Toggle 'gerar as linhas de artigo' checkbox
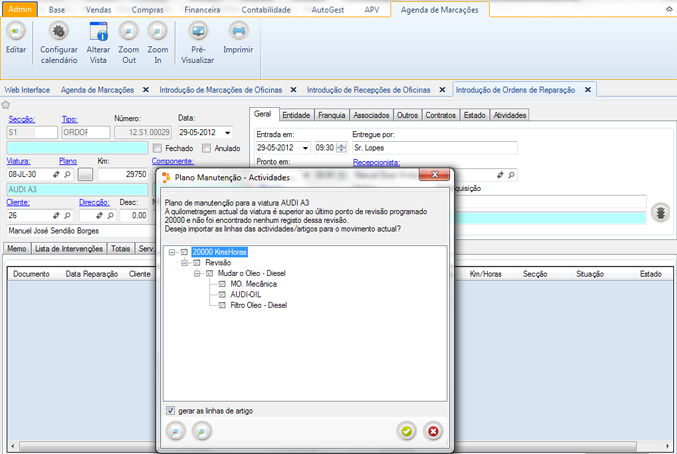 point(171,411)
